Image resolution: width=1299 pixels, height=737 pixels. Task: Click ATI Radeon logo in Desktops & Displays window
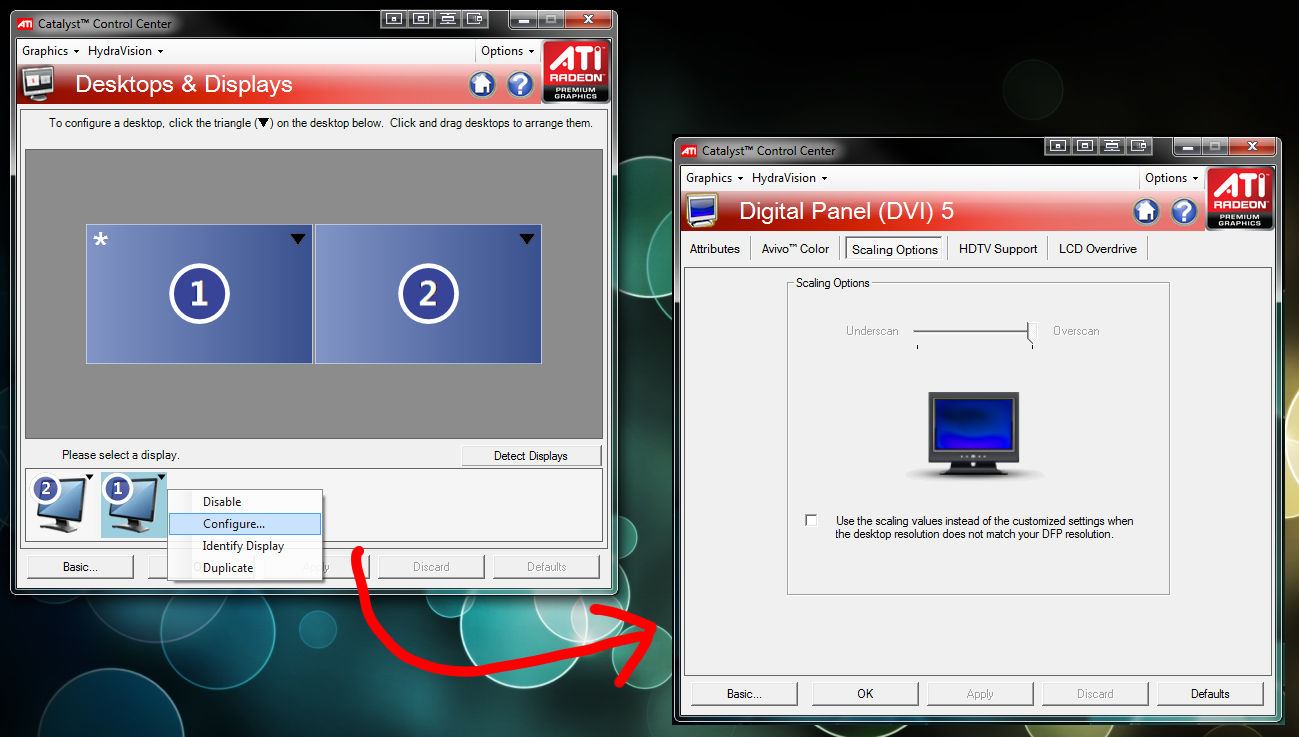575,71
